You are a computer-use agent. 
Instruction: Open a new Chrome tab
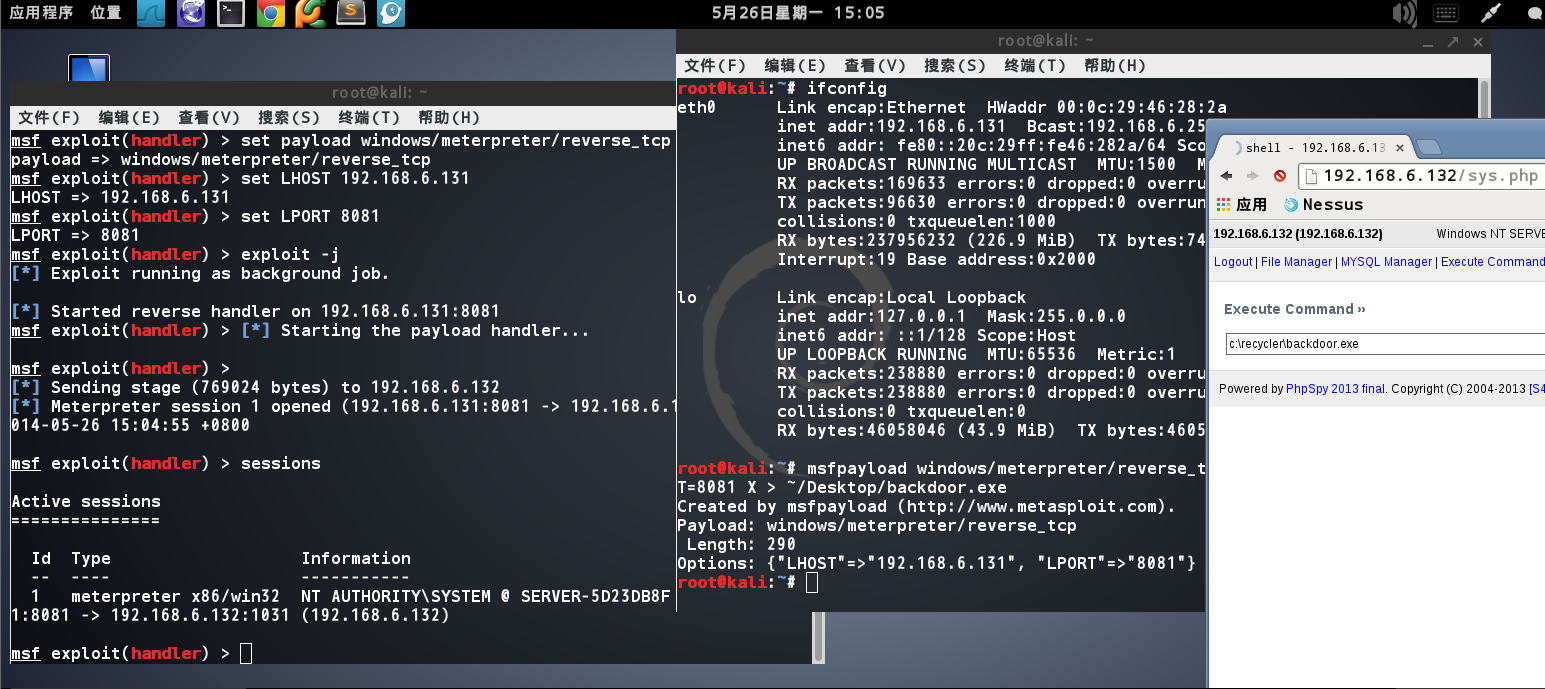coord(1428,148)
